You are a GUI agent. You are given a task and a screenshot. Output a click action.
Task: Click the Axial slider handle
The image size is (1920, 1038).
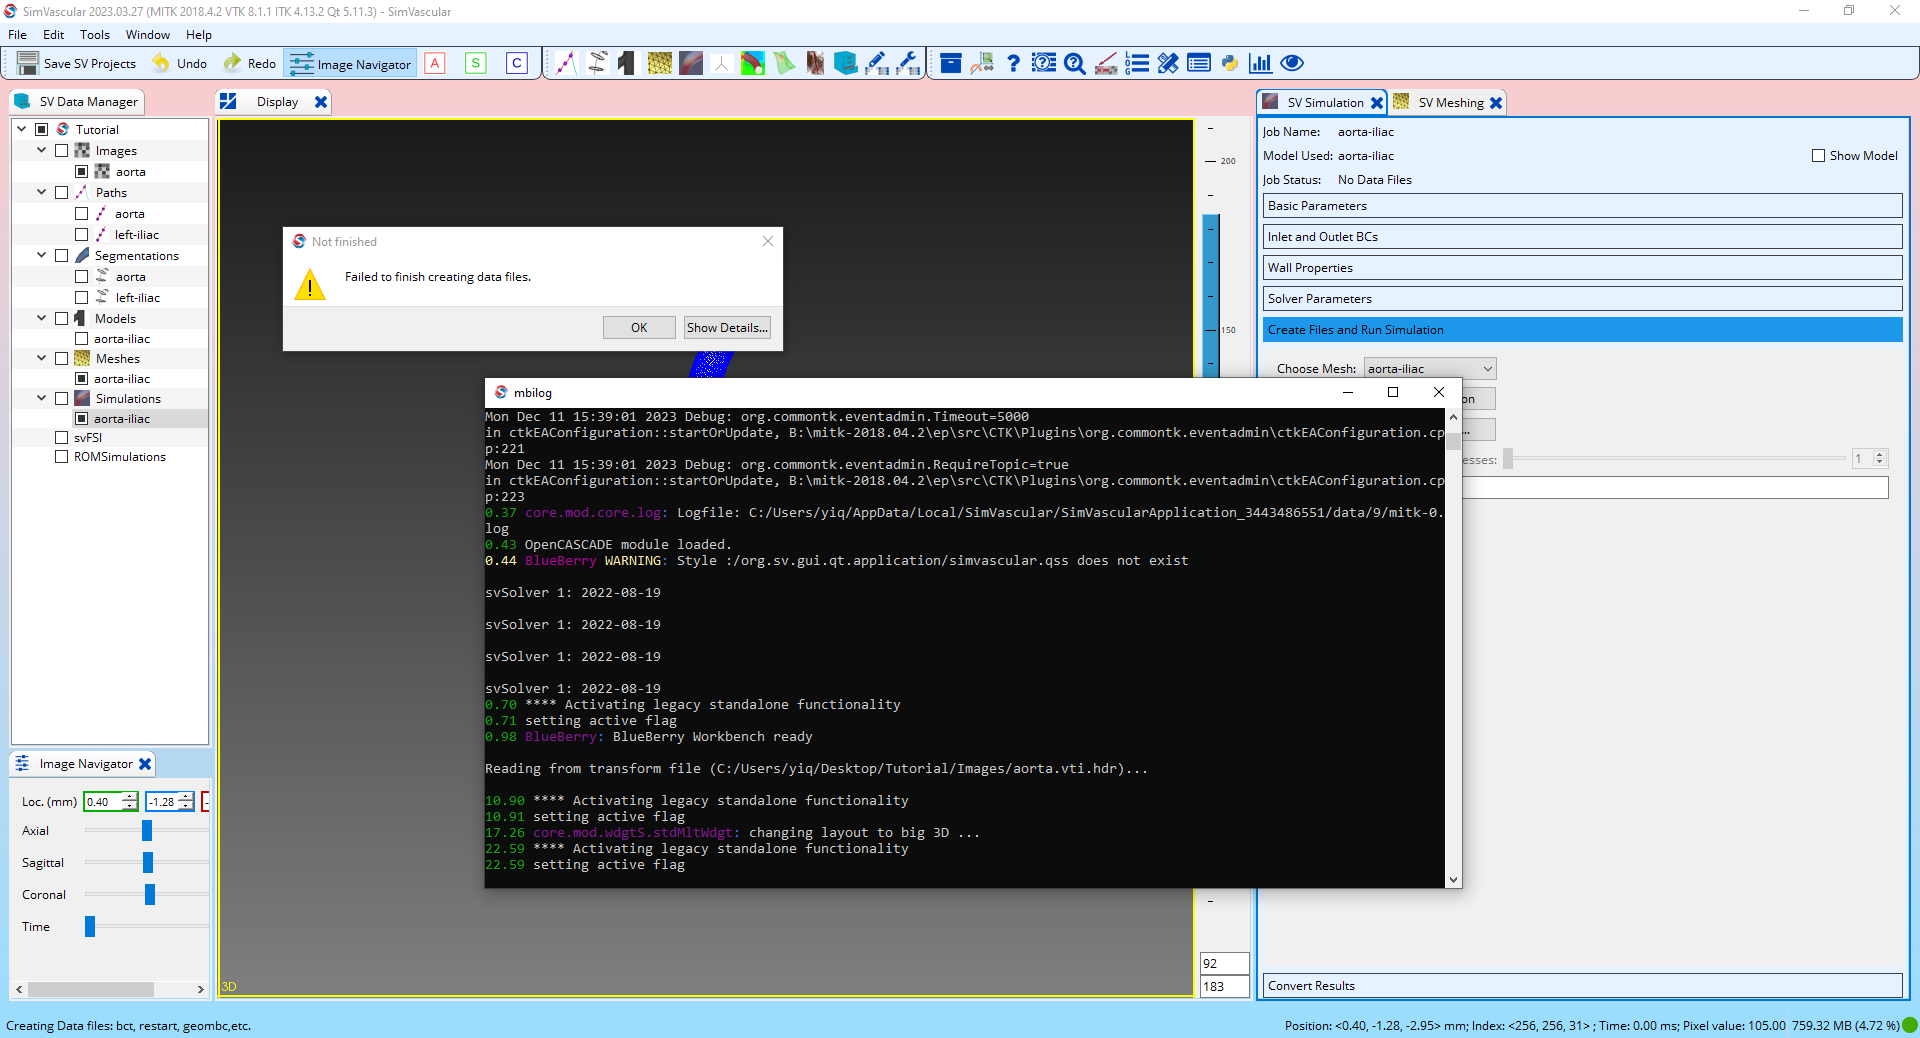(147, 831)
